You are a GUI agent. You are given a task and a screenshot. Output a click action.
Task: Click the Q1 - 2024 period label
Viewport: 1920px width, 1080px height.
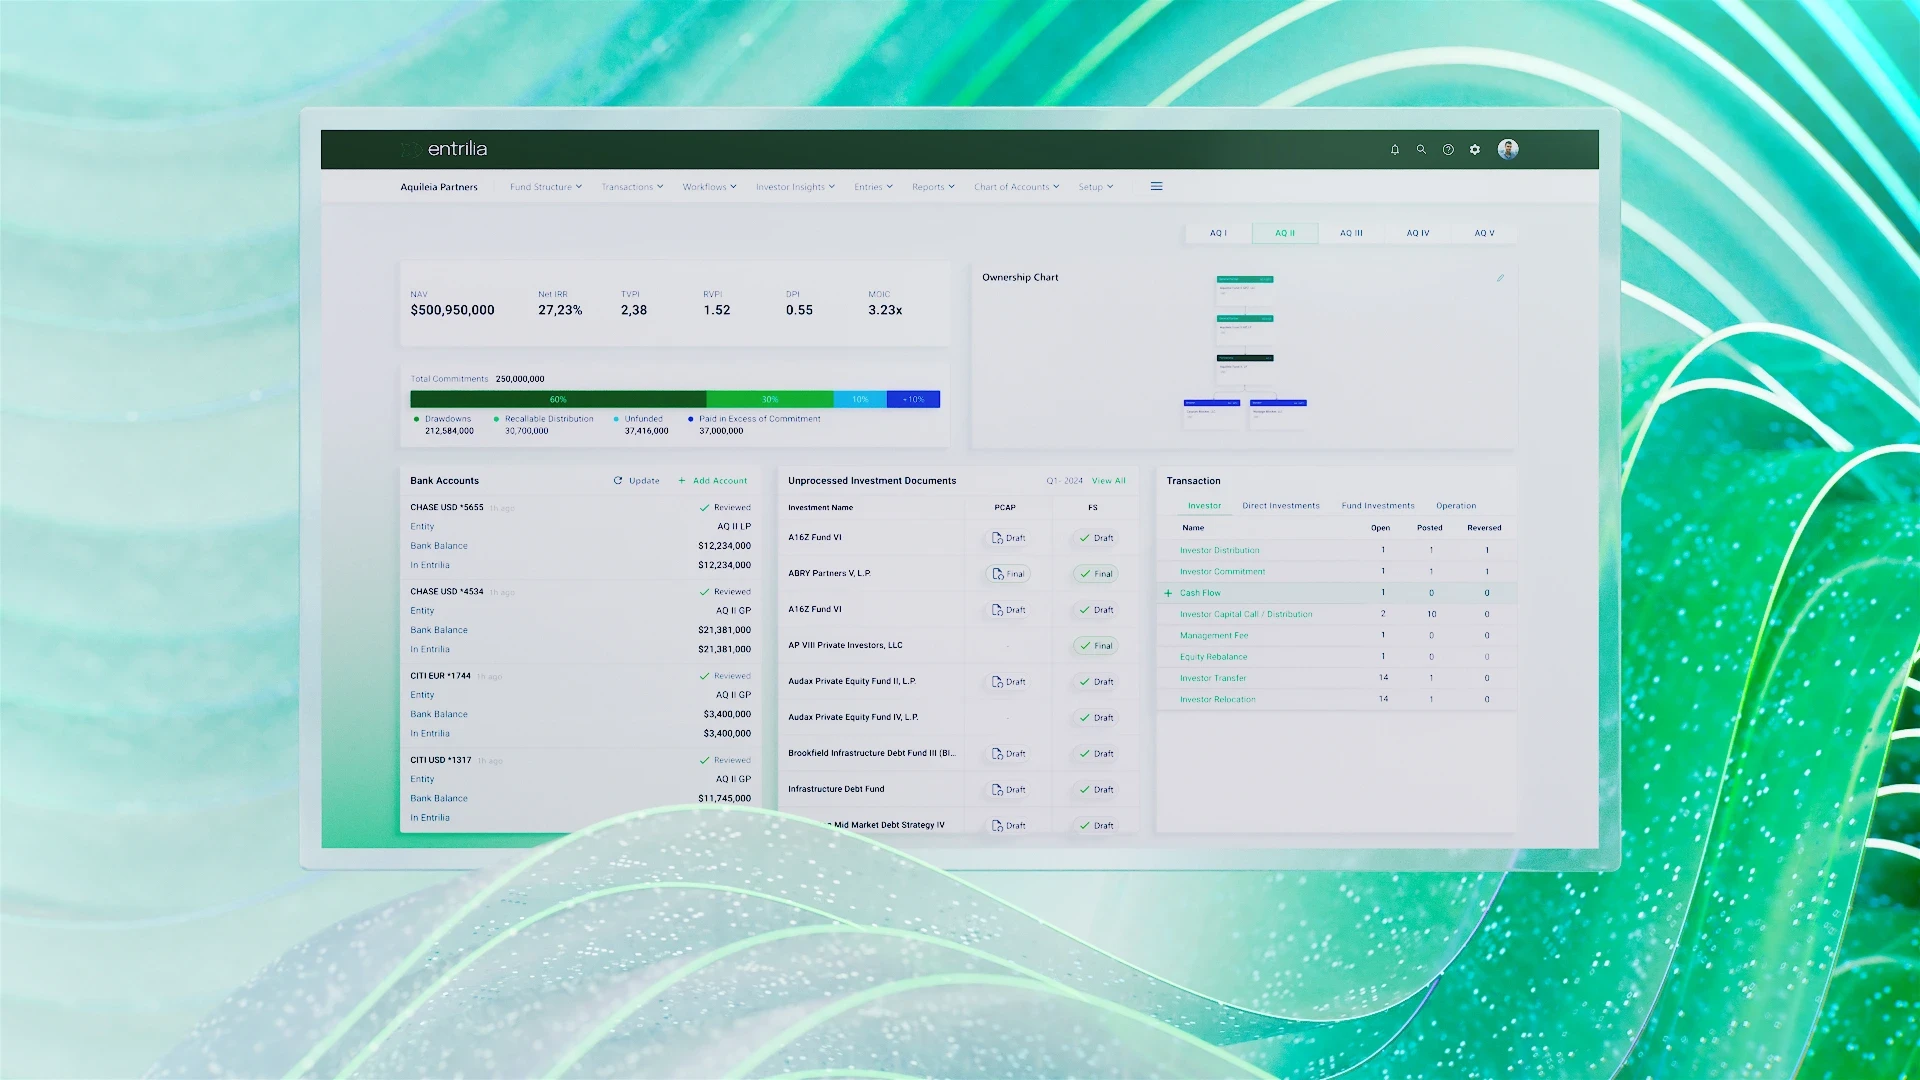pyautogui.click(x=1064, y=481)
